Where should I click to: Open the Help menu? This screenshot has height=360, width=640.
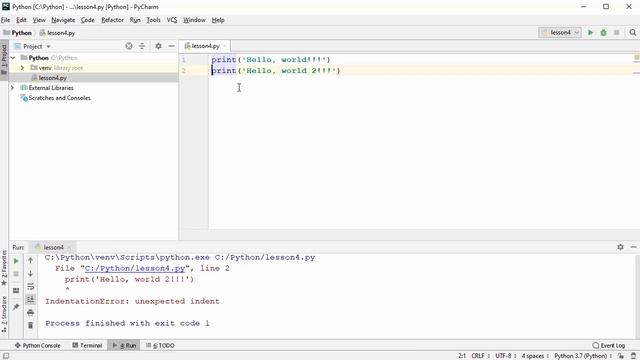tap(218, 20)
